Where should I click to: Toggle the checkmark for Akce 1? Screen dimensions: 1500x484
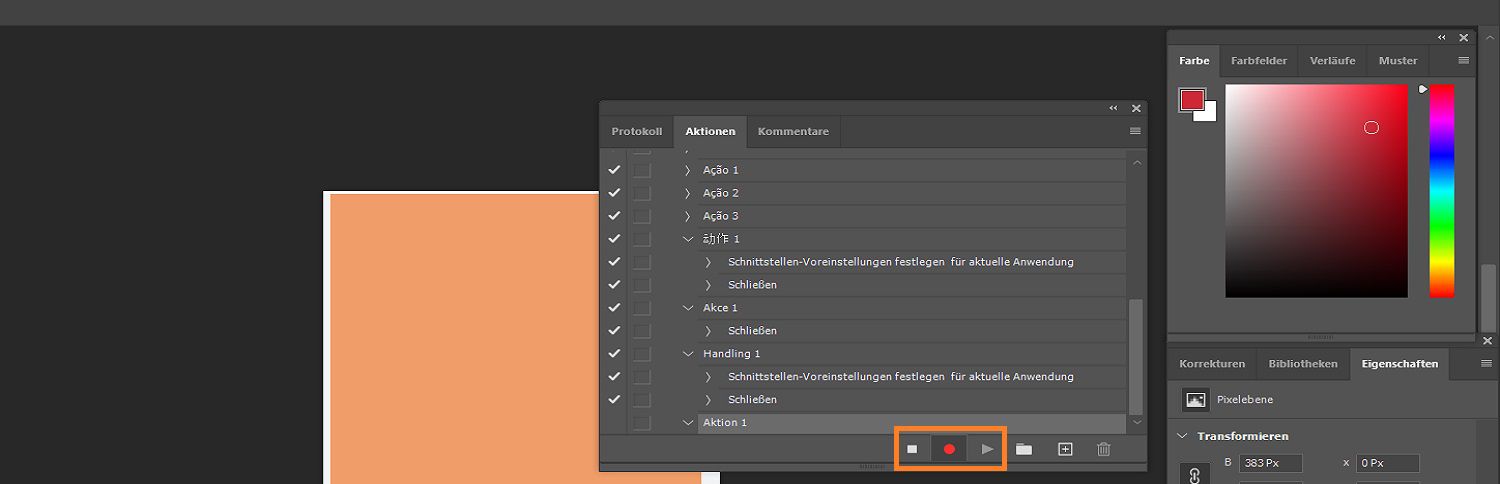614,308
